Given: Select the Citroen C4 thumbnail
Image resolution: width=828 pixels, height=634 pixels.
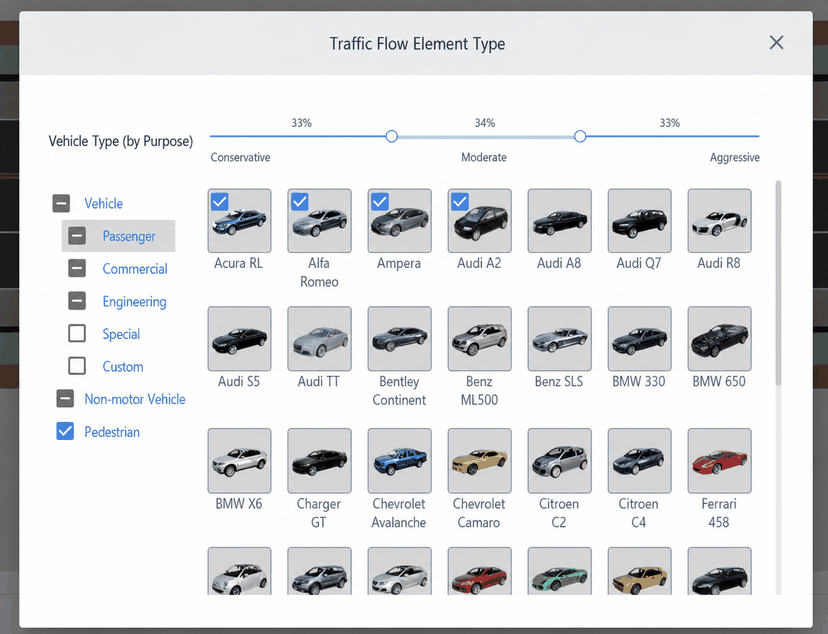Looking at the screenshot, I should (x=639, y=460).
